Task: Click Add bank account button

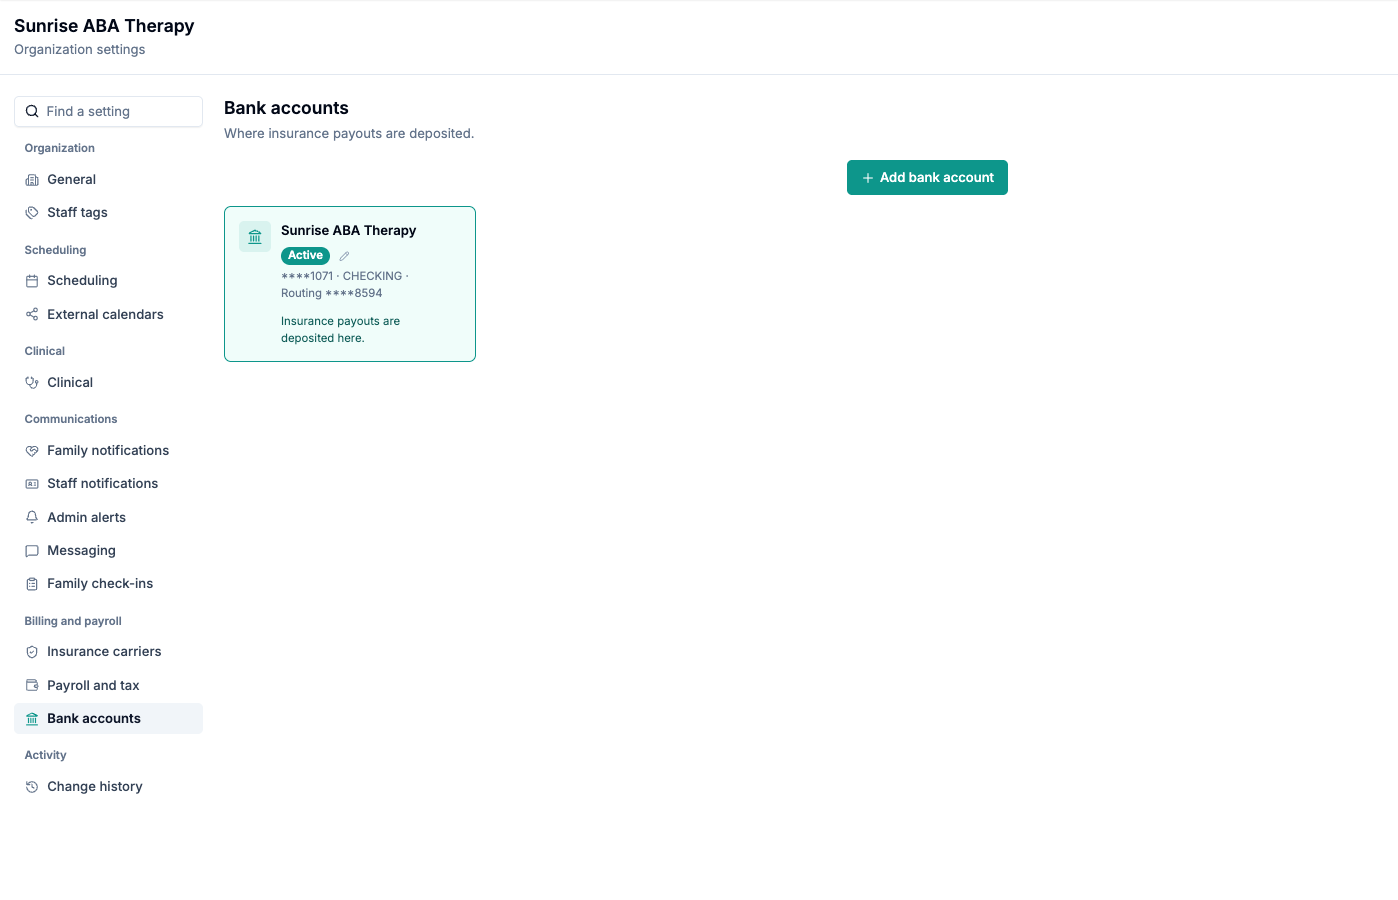Action: click(927, 178)
